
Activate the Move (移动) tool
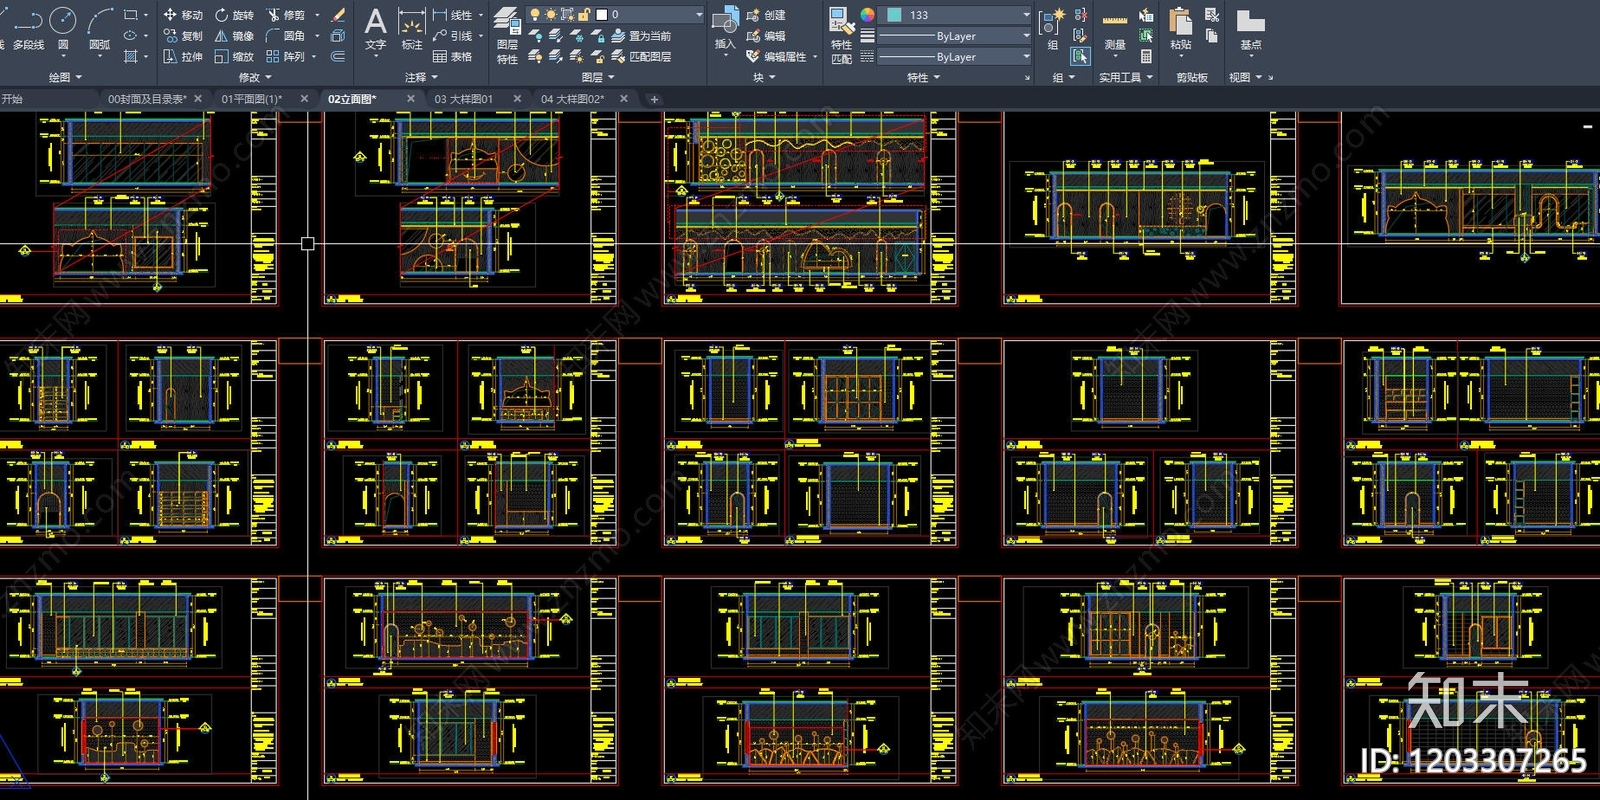pyautogui.click(x=183, y=15)
